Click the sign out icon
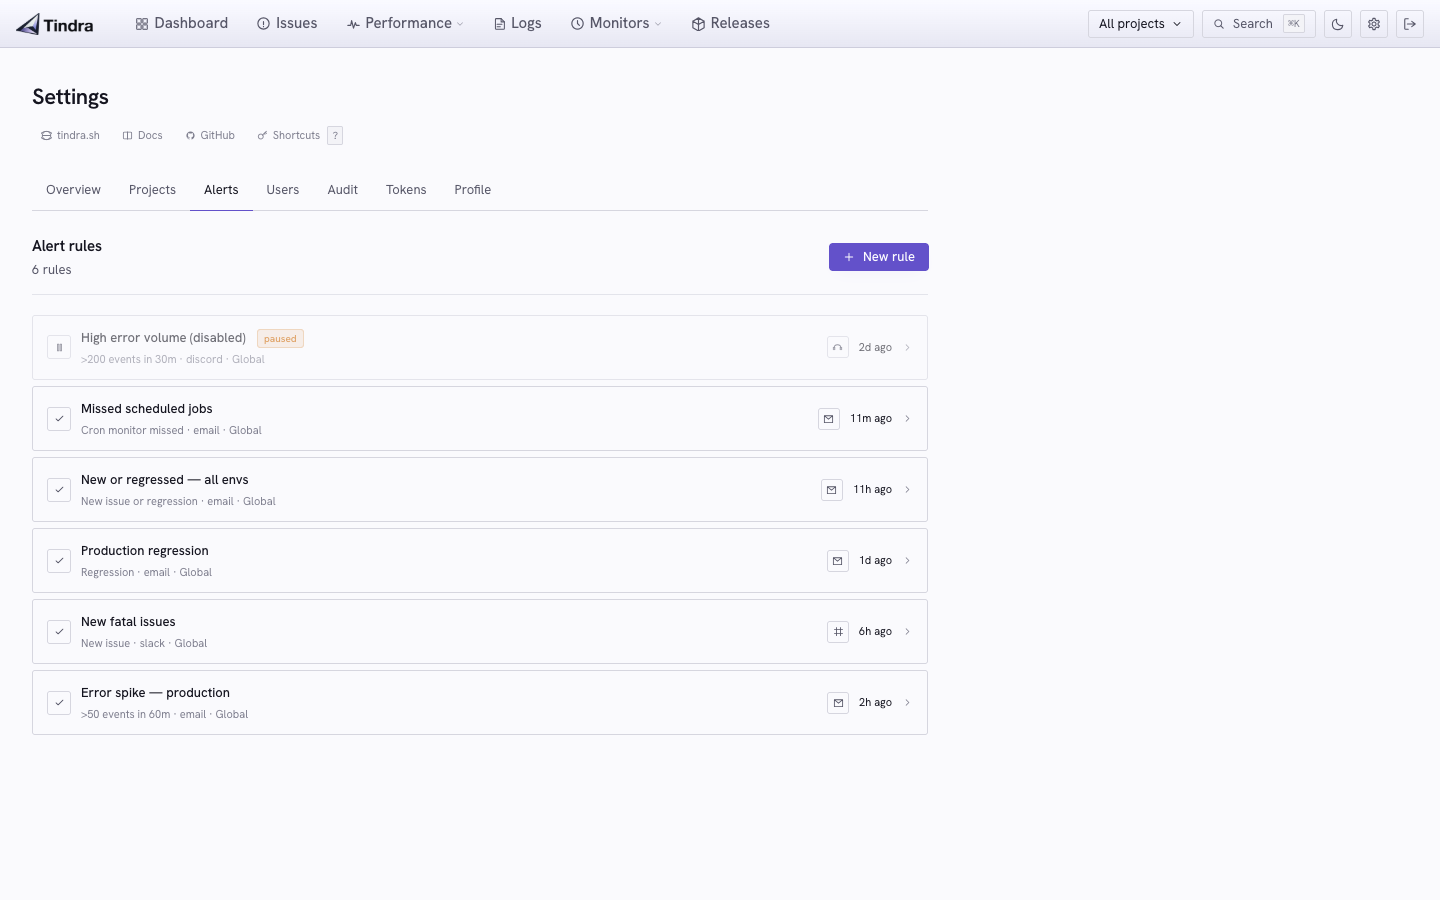This screenshot has height=900, width=1440. (1410, 24)
